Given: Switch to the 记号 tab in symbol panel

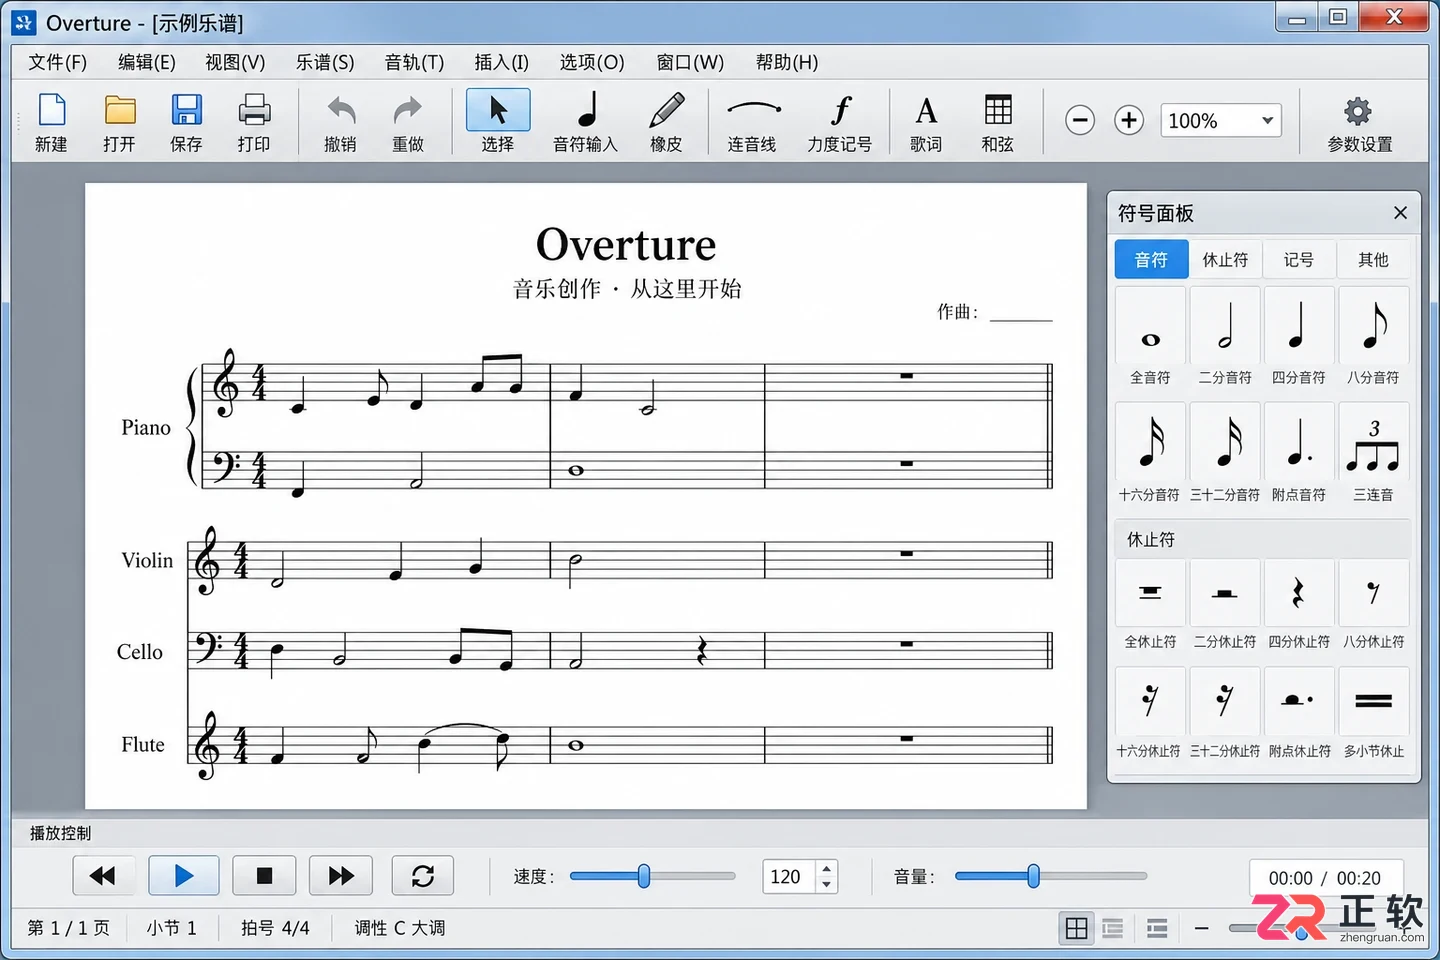Looking at the screenshot, I should 1299,260.
